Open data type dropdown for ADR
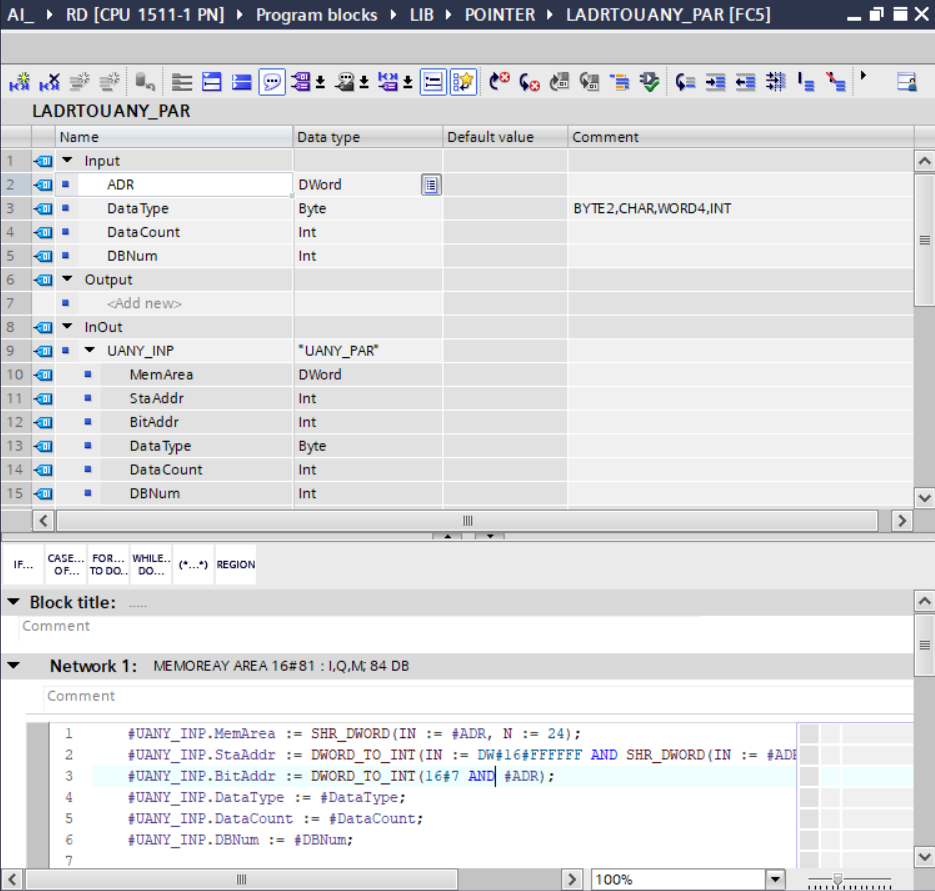Screen dimensions: 935x891 click(431, 185)
